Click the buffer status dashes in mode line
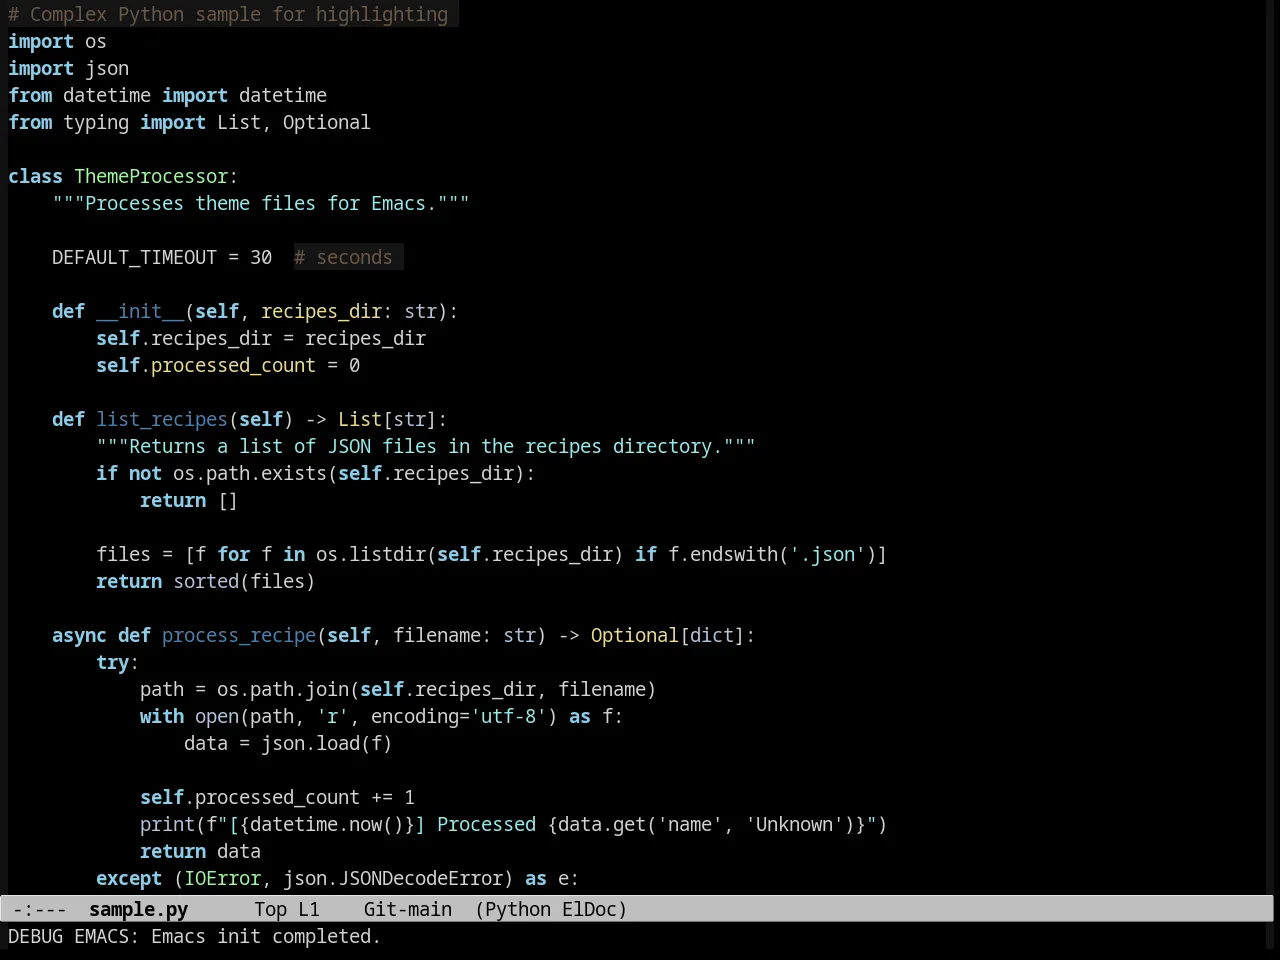 [x=39, y=909]
